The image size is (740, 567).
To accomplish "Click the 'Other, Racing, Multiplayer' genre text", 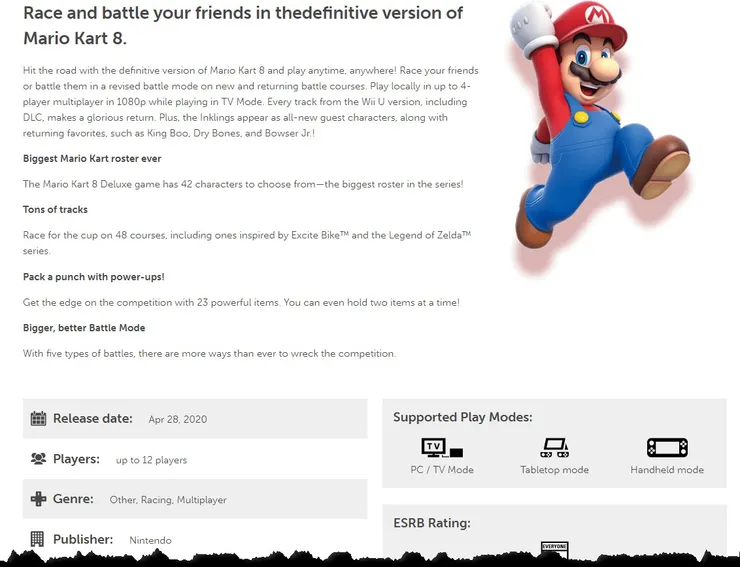I will 168,500.
